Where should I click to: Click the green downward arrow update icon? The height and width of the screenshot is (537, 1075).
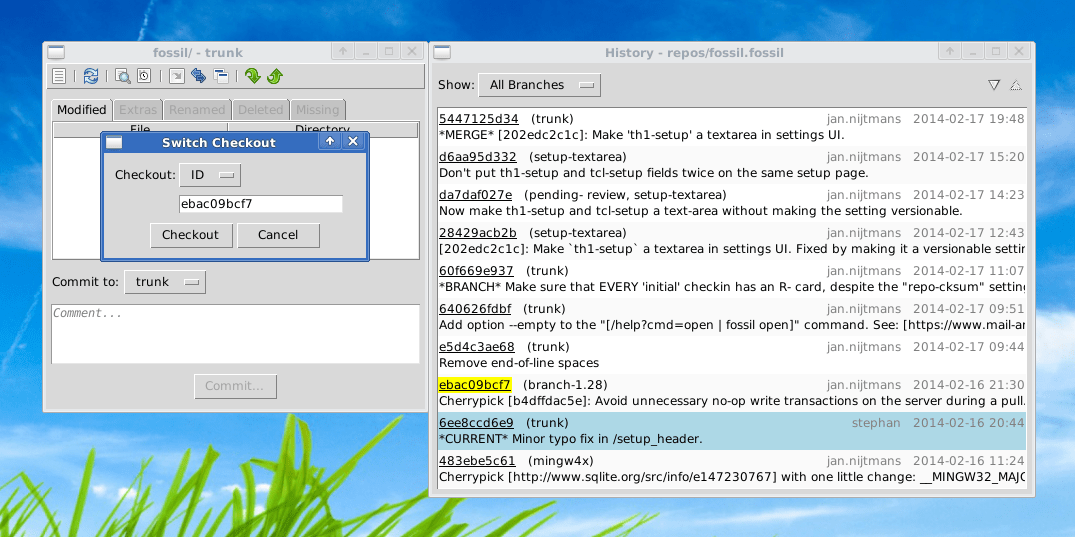click(x=253, y=76)
